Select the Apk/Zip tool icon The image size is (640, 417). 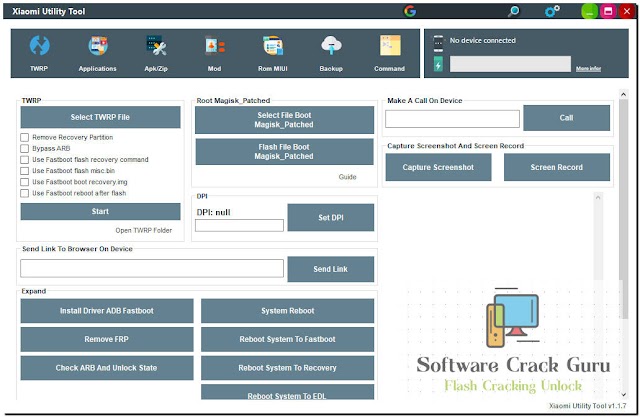click(x=156, y=46)
